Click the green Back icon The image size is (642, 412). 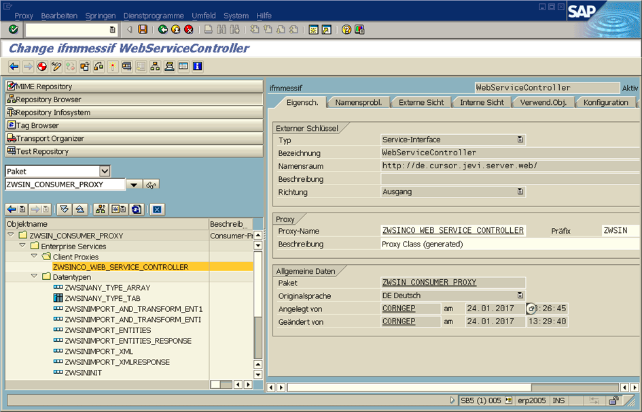(163, 30)
